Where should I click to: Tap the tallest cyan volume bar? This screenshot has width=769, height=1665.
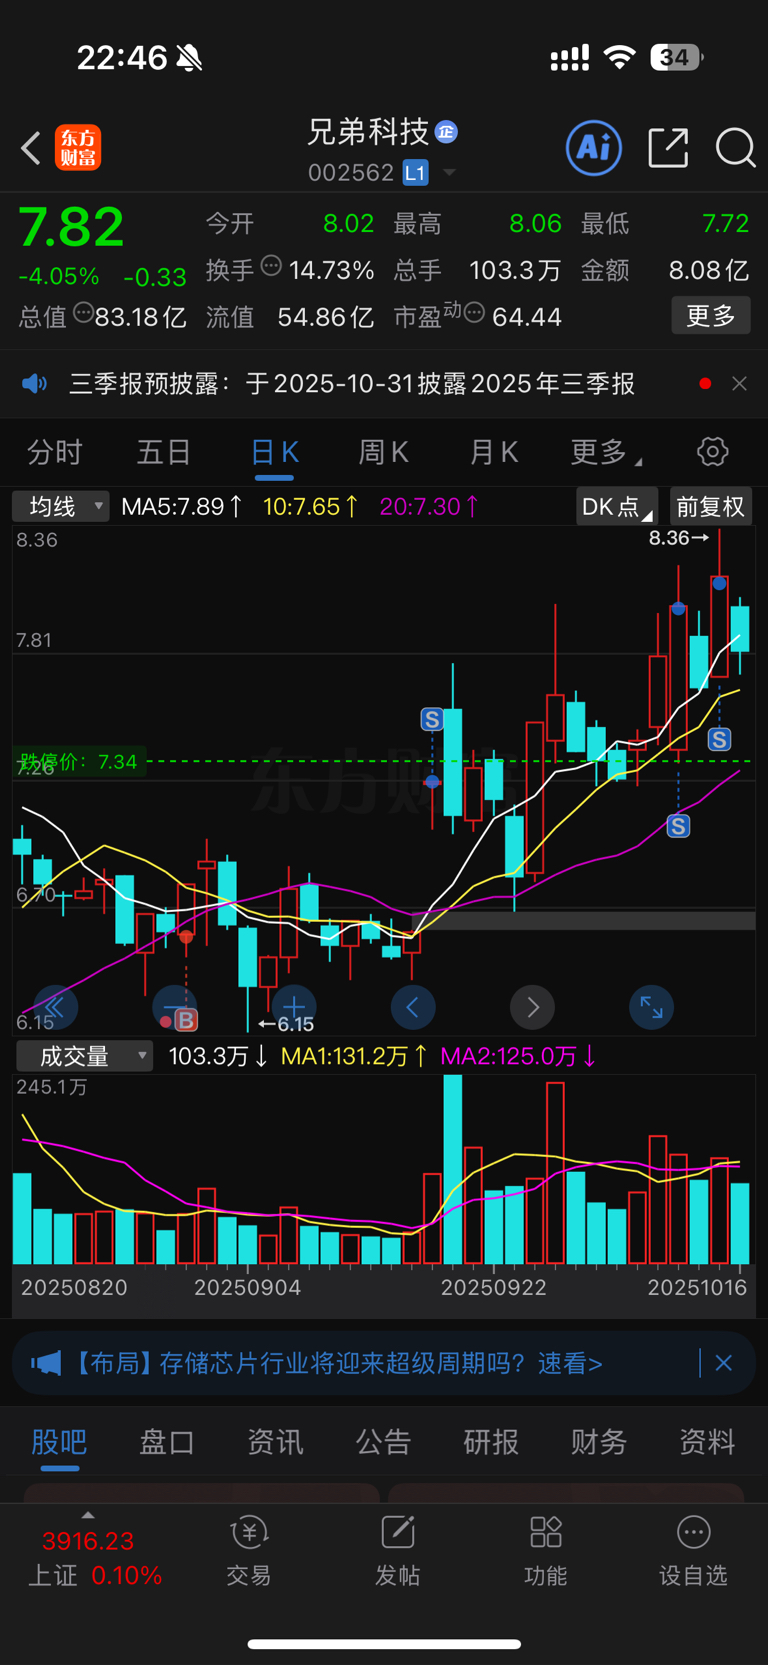[x=453, y=1169]
